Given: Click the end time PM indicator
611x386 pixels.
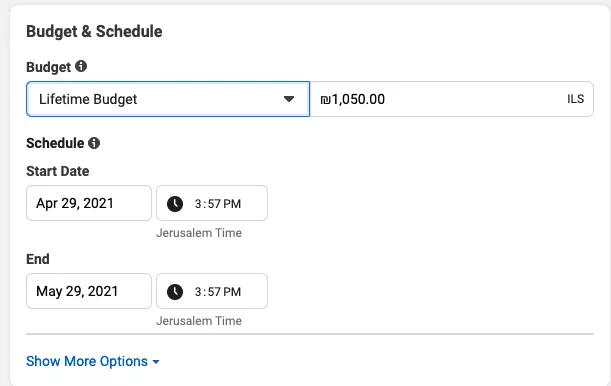Looking at the screenshot, I should [232, 292].
